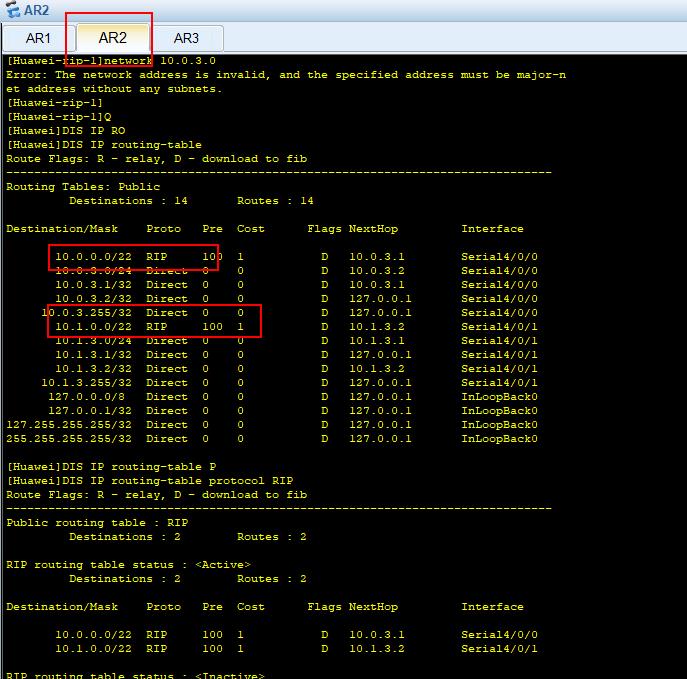The image size is (687, 679).
Task: Click the 10.0.3.2/32 destination entry
Action: click(x=93, y=299)
